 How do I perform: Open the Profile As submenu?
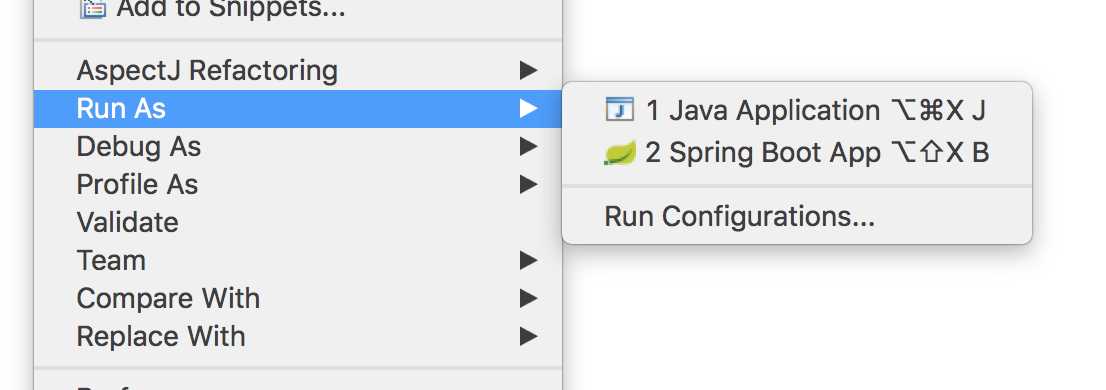(x=298, y=185)
